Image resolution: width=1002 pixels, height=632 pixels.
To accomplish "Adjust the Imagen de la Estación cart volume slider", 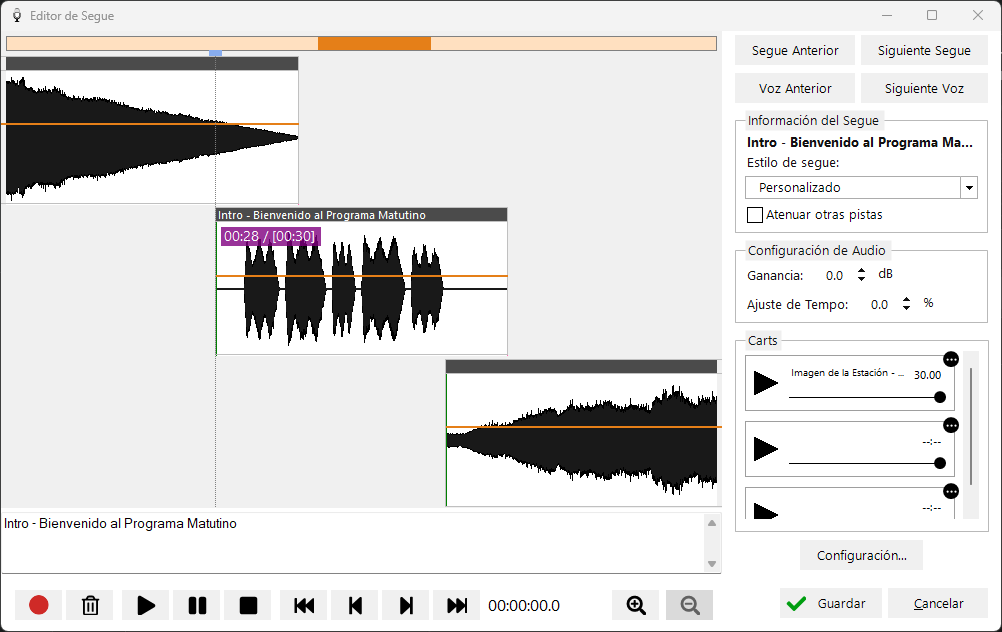I will 867,397.
